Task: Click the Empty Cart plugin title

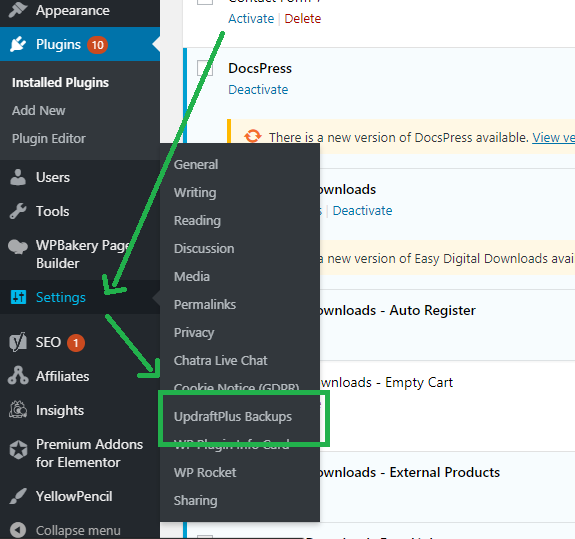Action: click(x=387, y=382)
